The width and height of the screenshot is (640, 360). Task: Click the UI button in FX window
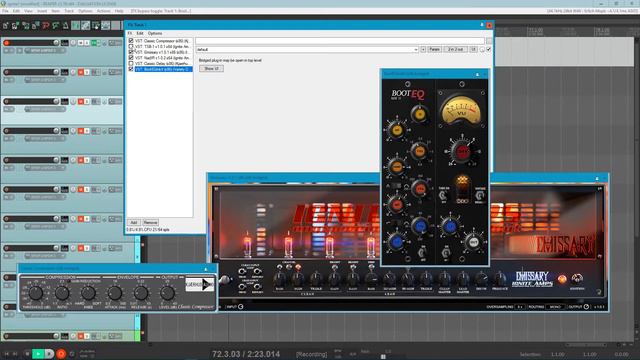pyautogui.click(x=473, y=49)
